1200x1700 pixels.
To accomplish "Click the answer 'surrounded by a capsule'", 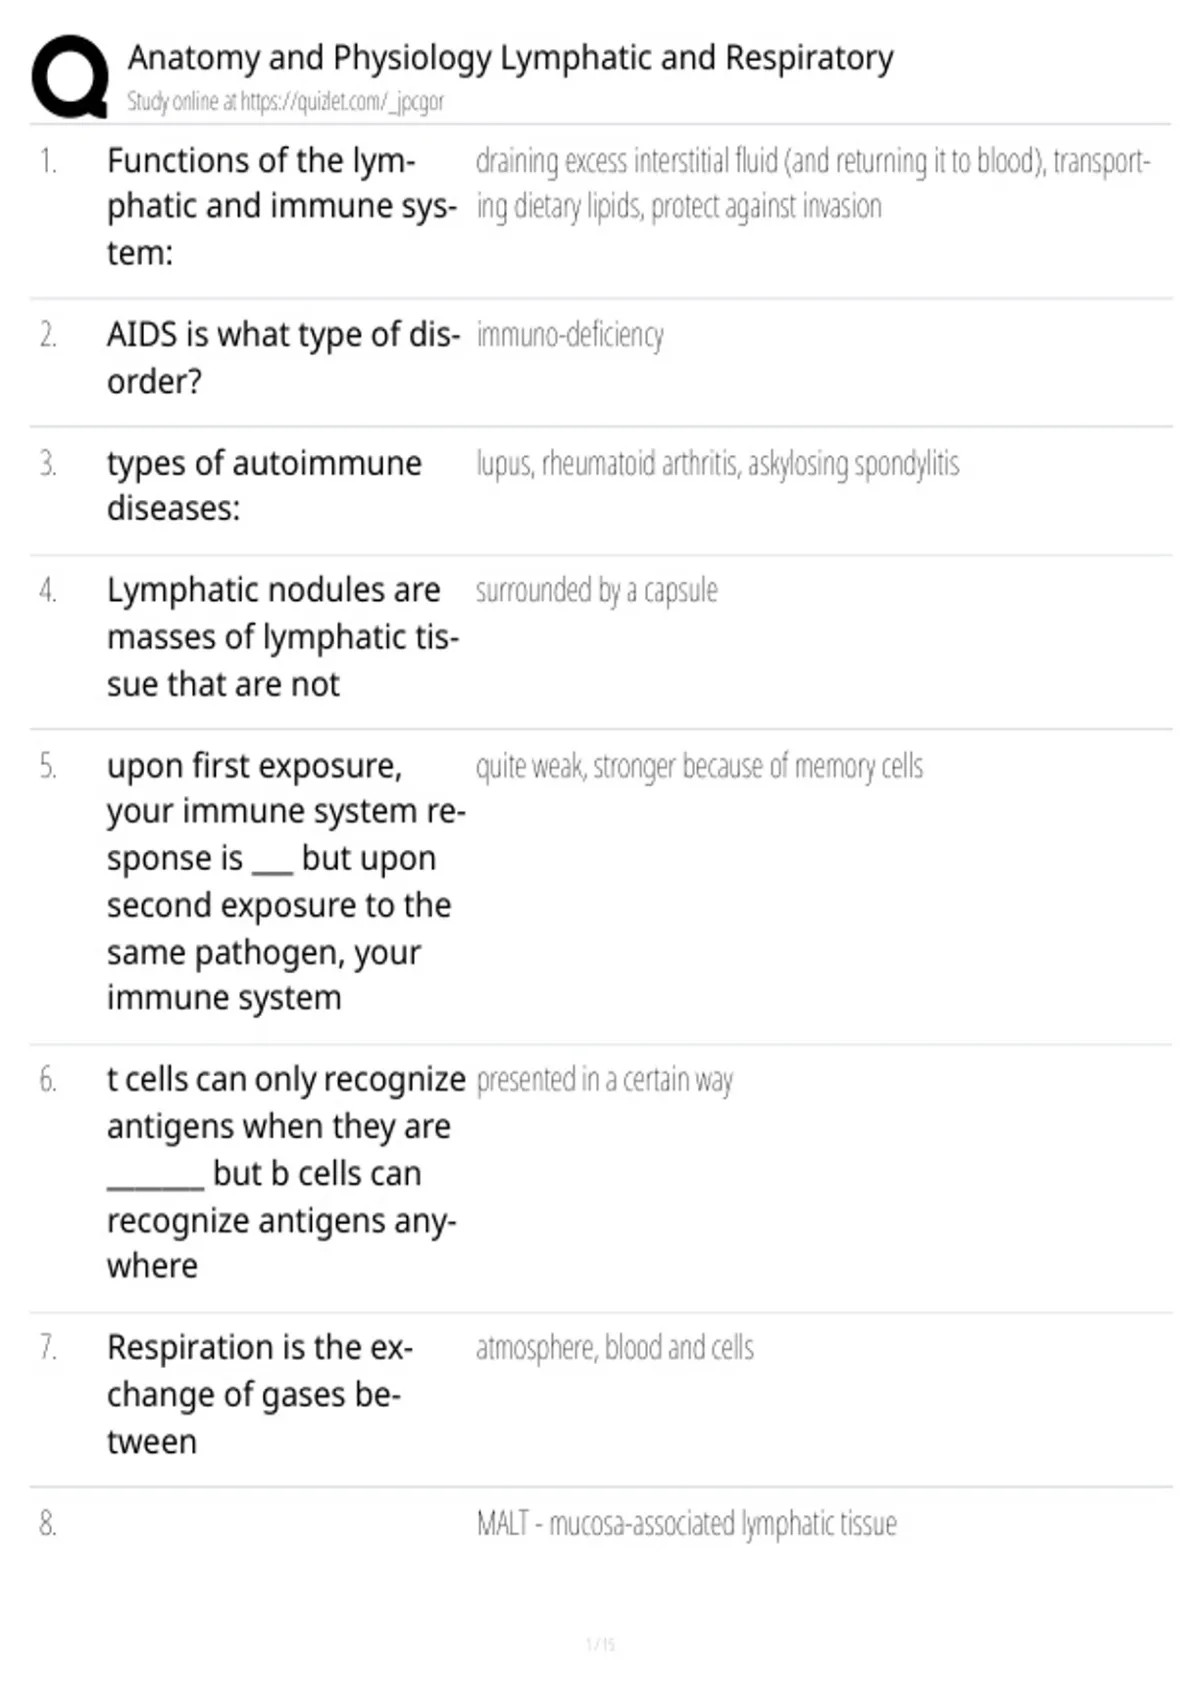I will [596, 591].
